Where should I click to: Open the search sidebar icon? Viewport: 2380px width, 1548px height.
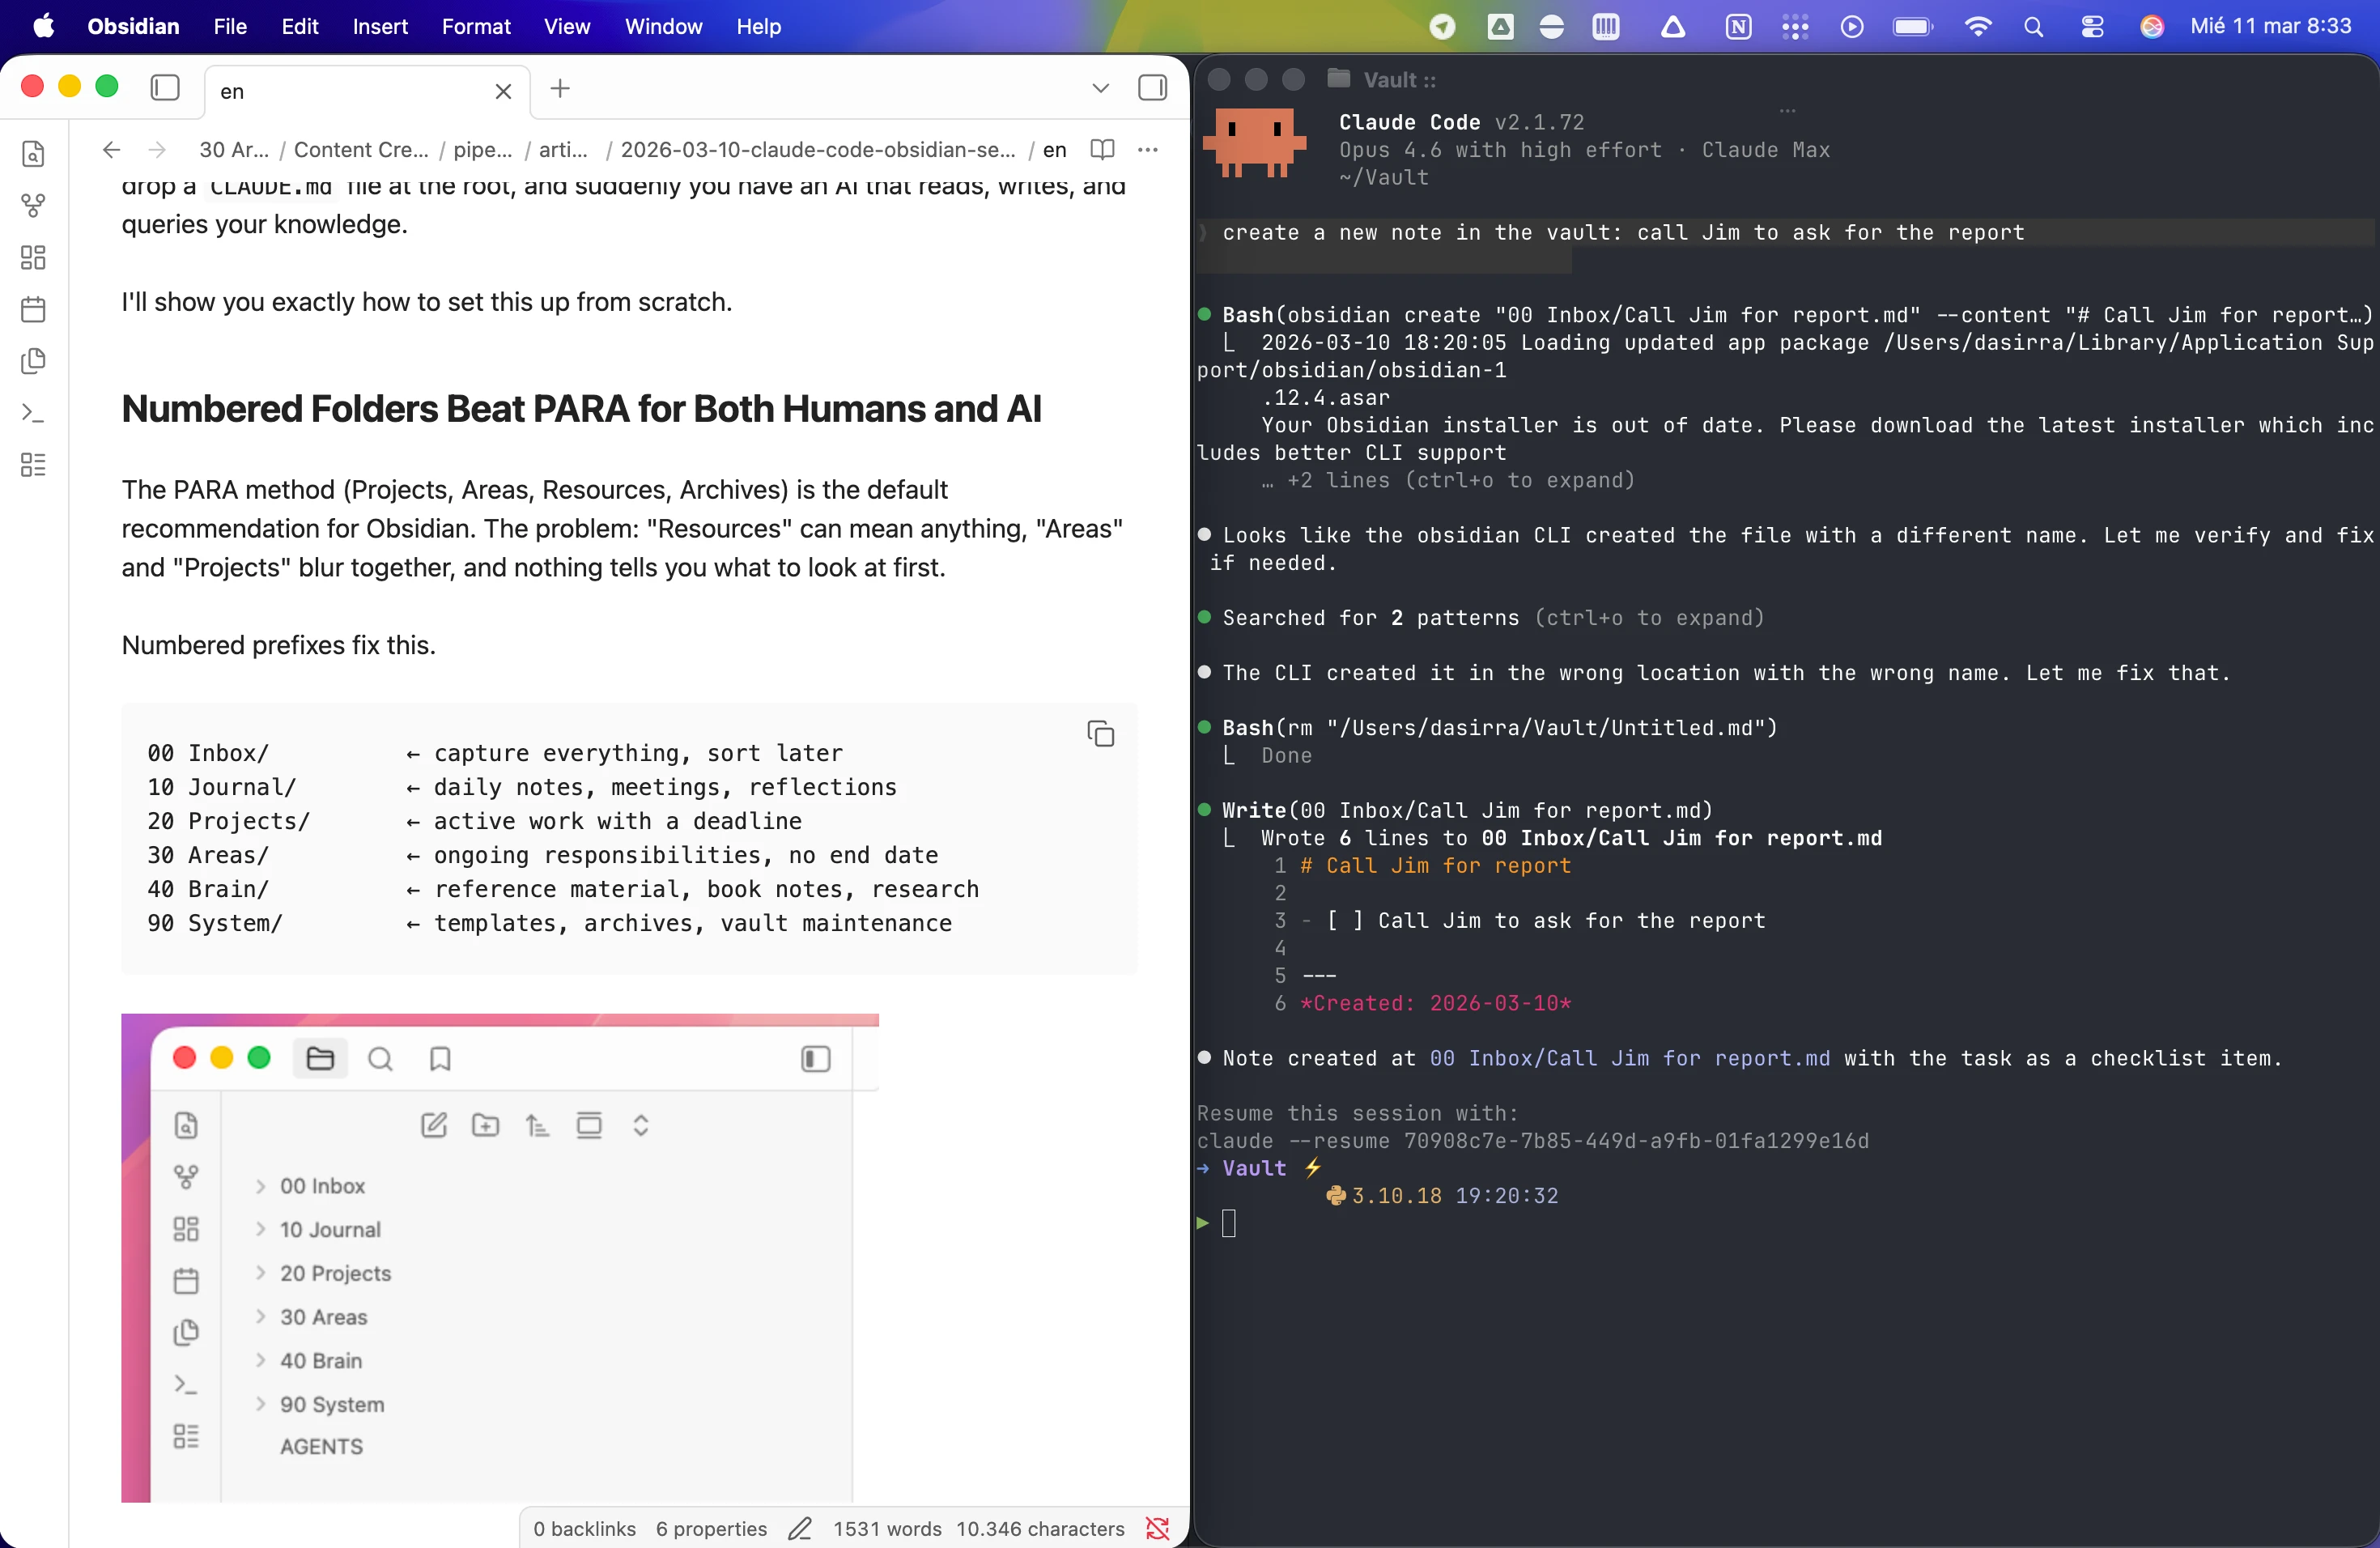point(33,154)
